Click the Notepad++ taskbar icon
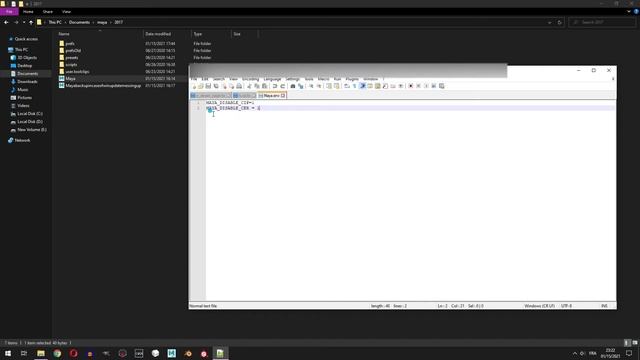Screen dimensions: 640x360 [220, 353]
